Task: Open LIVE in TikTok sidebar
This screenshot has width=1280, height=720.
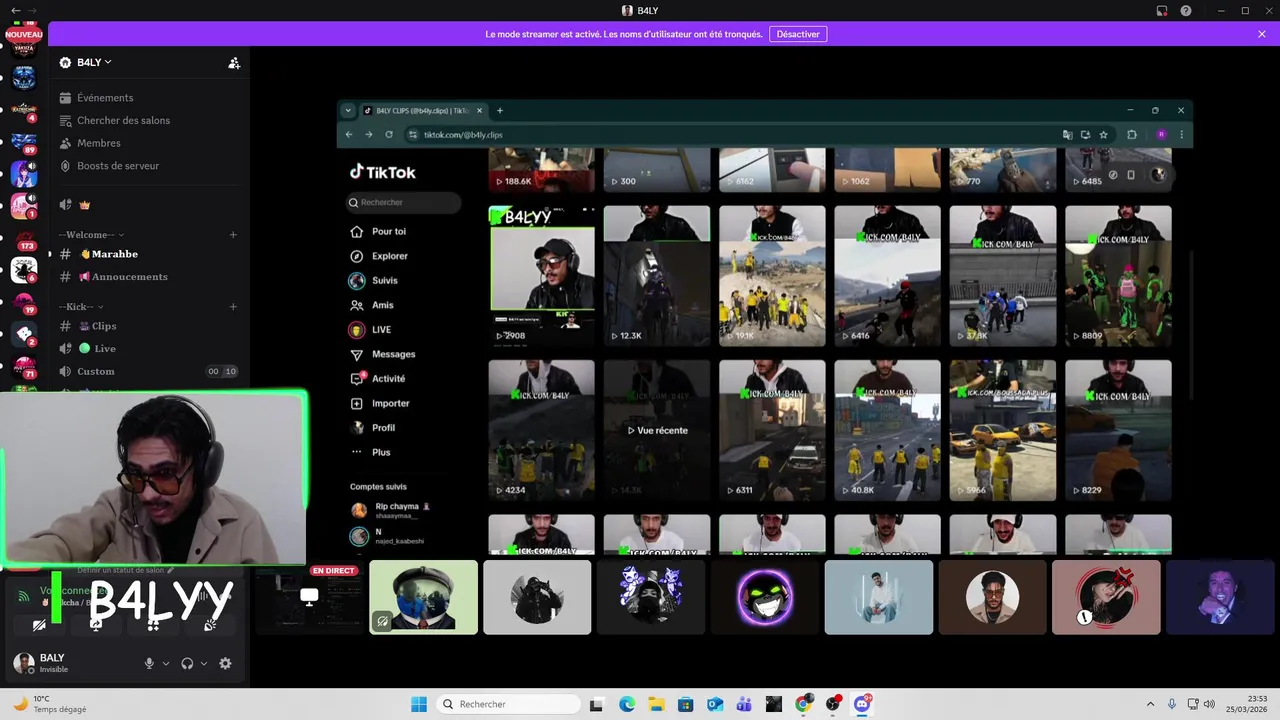Action: click(x=381, y=330)
